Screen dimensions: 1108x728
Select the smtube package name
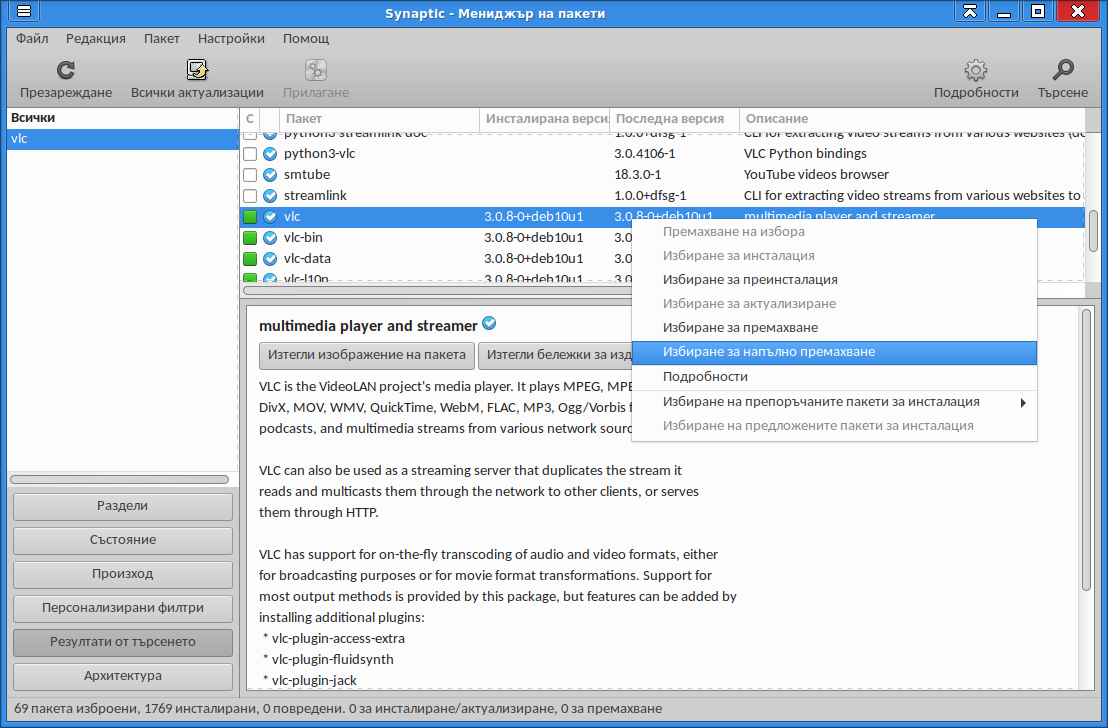pyautogui.click(x=307, y=175)
